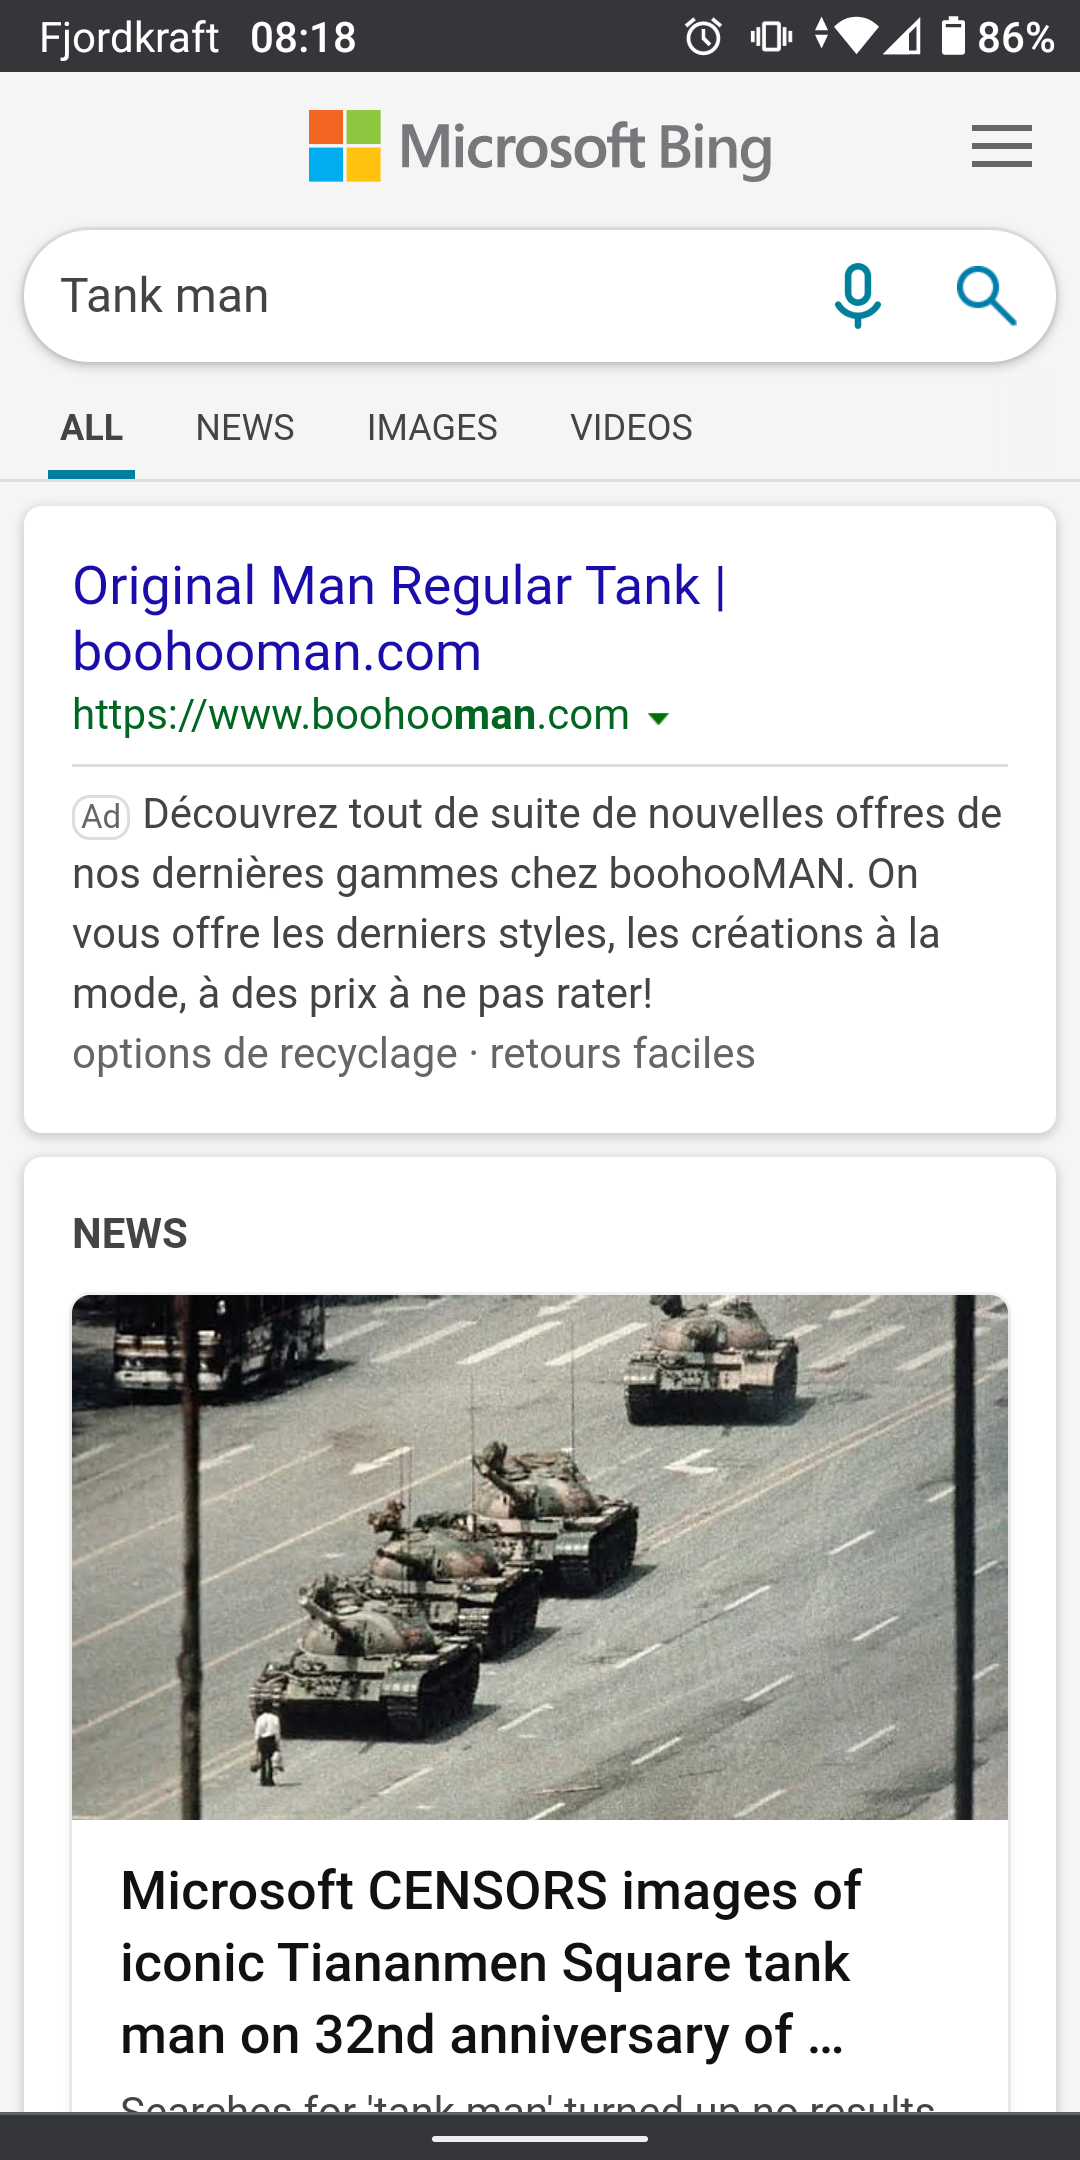The width and height of the screenshot is (1080, 2160).
Task: Tap the Ad label badge
Action: [101, 817]
